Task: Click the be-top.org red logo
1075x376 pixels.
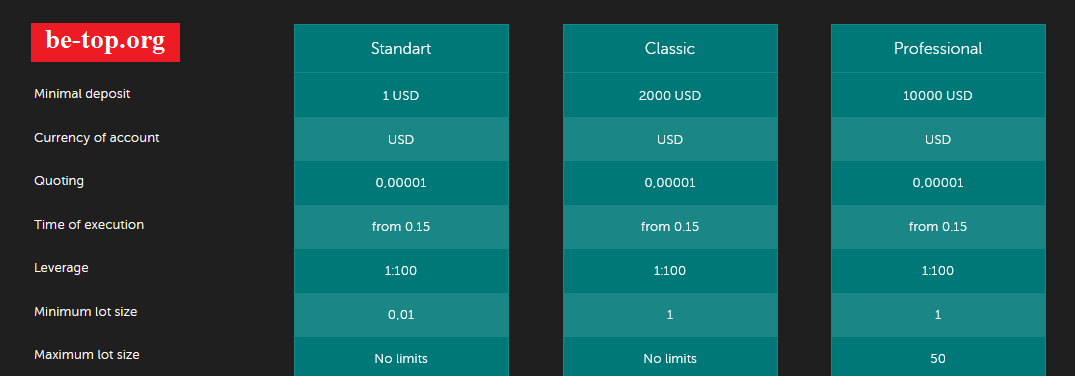Action: [106, 43]
